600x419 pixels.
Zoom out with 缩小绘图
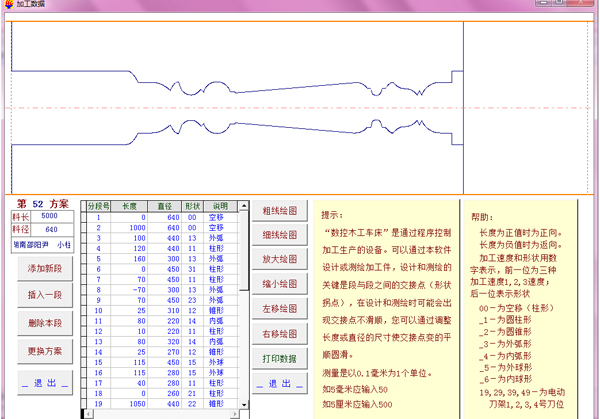(x=280, y=284)
